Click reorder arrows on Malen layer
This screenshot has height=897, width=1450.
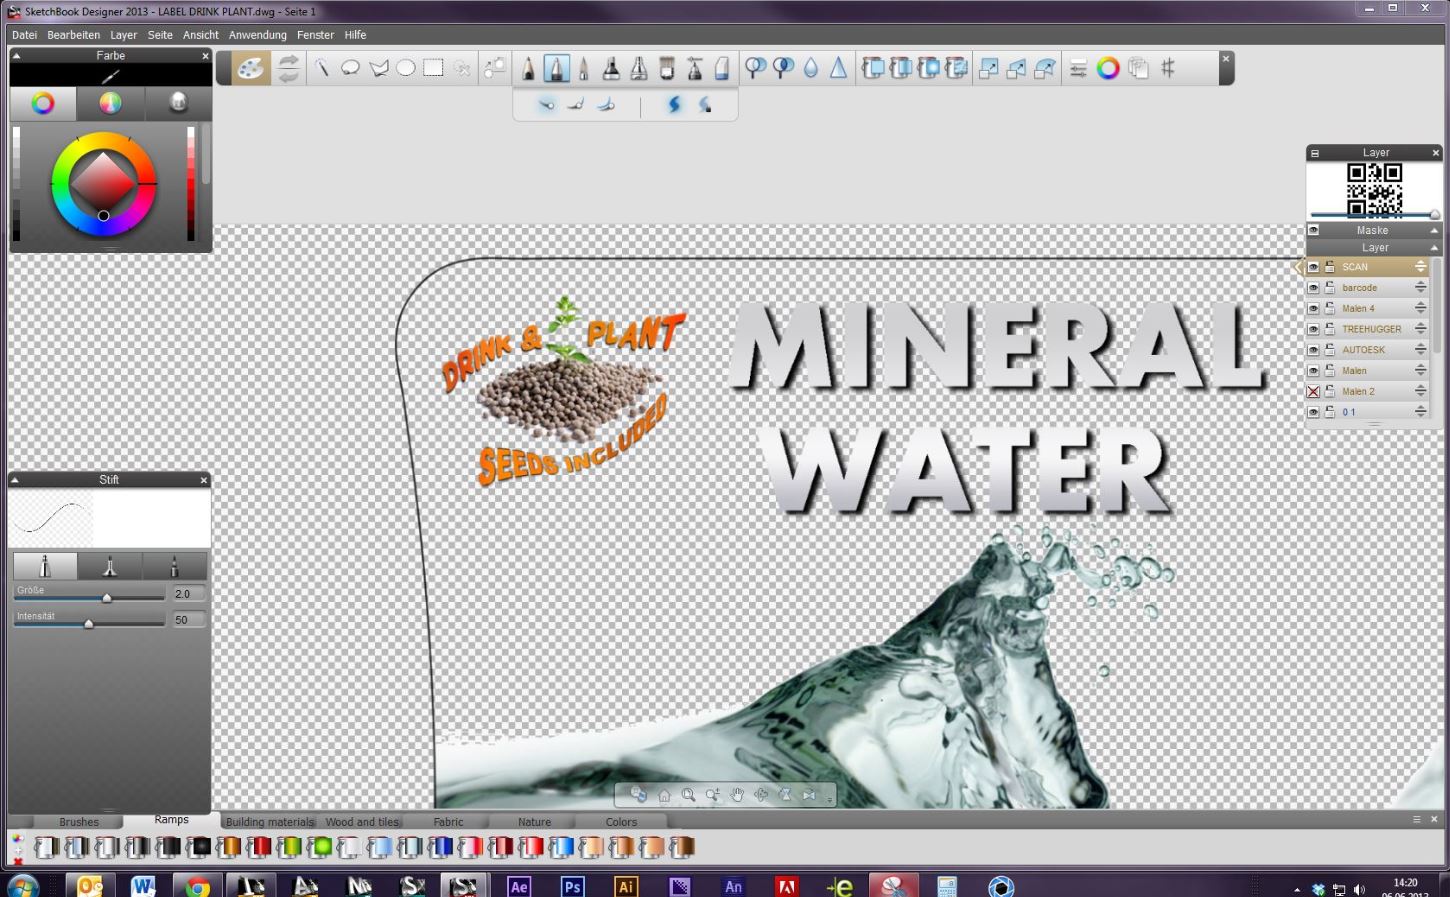pos(1420,370)
